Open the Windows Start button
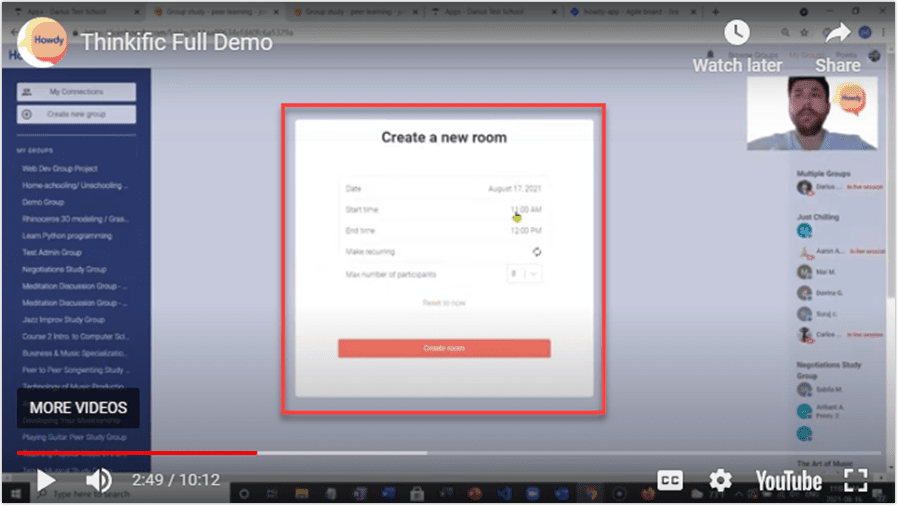This screenshot has height=506, width=899. pos(15,493)
